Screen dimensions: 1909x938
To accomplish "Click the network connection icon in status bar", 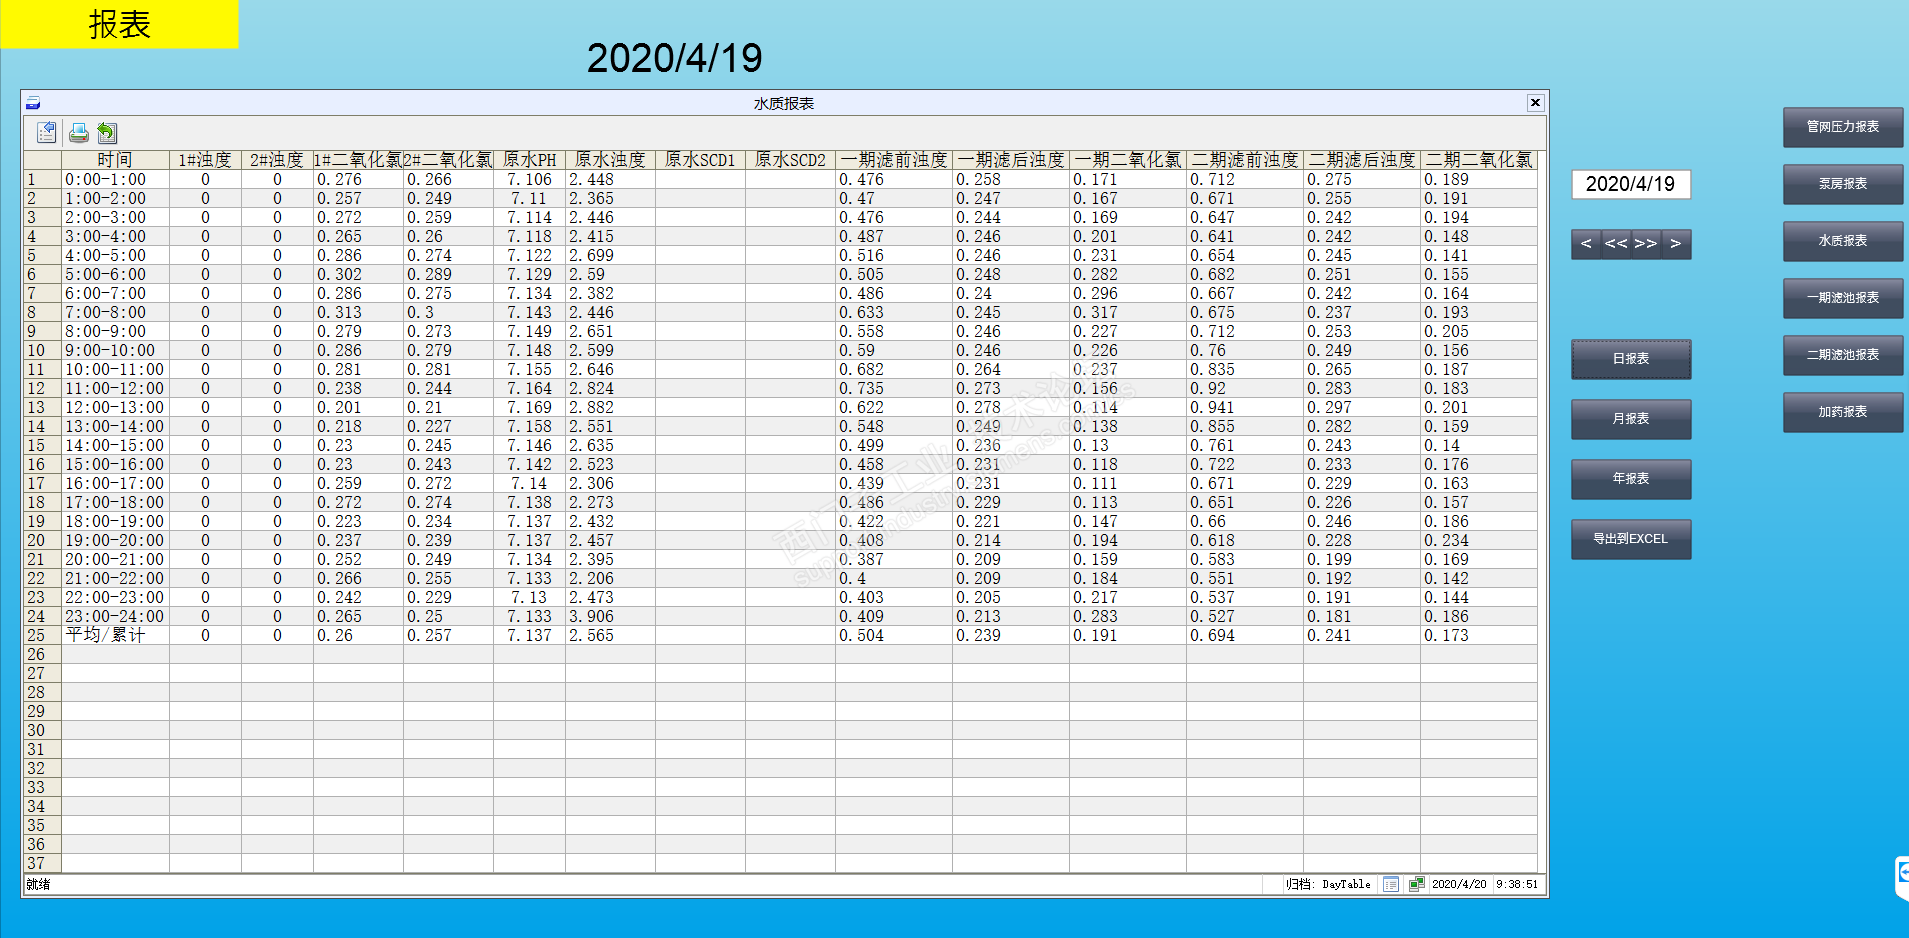I will click(1416, 884).
